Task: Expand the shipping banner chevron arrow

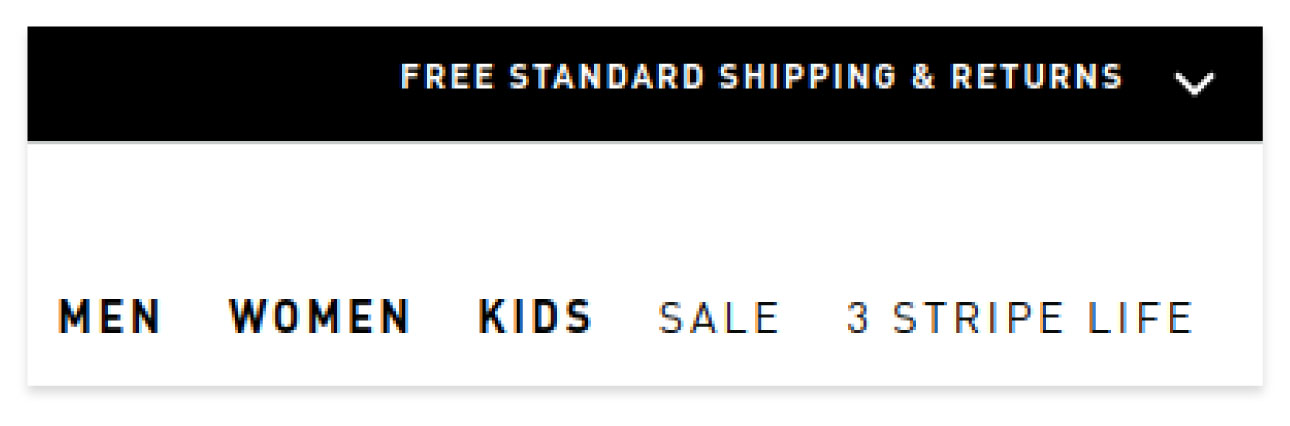Action: (1194, 84)
